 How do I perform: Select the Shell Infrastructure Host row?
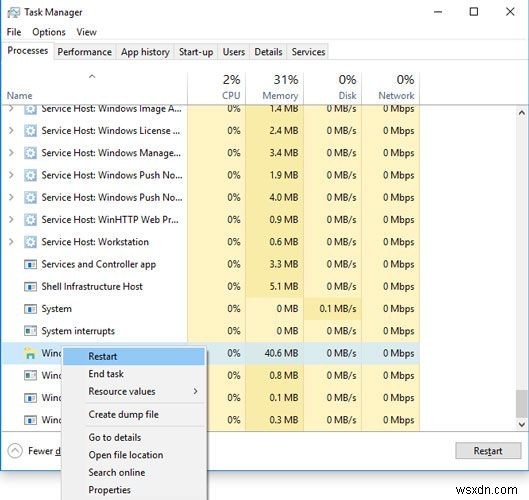(x=211, y=286)
